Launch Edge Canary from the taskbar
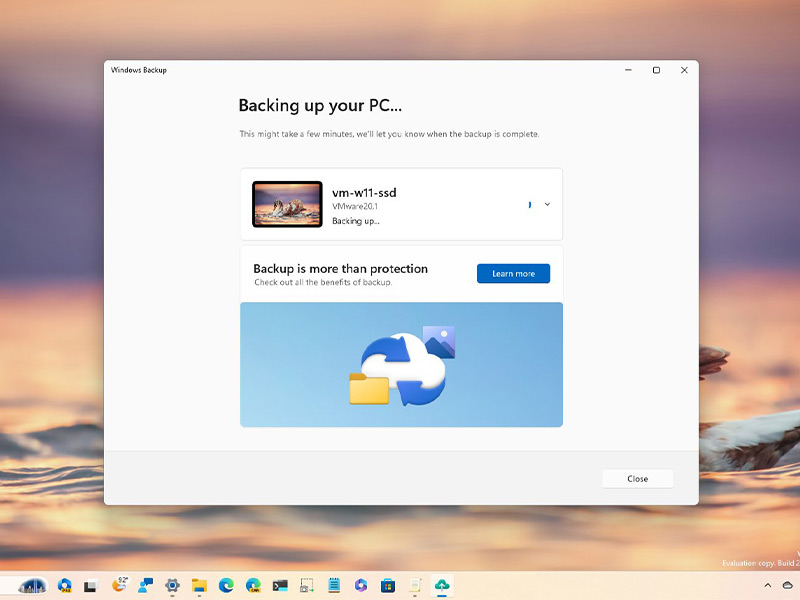The width and height of the screenshot is (800, 600). pyautogui.click(x=253, y=585)
